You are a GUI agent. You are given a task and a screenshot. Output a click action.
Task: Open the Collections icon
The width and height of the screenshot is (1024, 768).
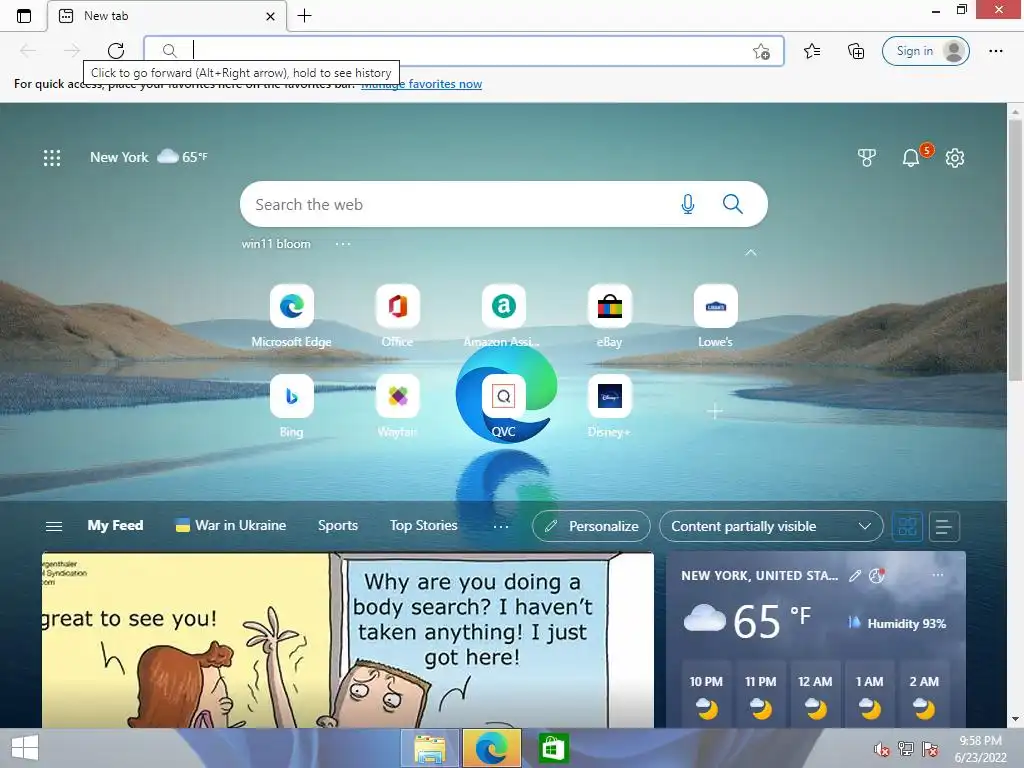(x=856, y=51)
